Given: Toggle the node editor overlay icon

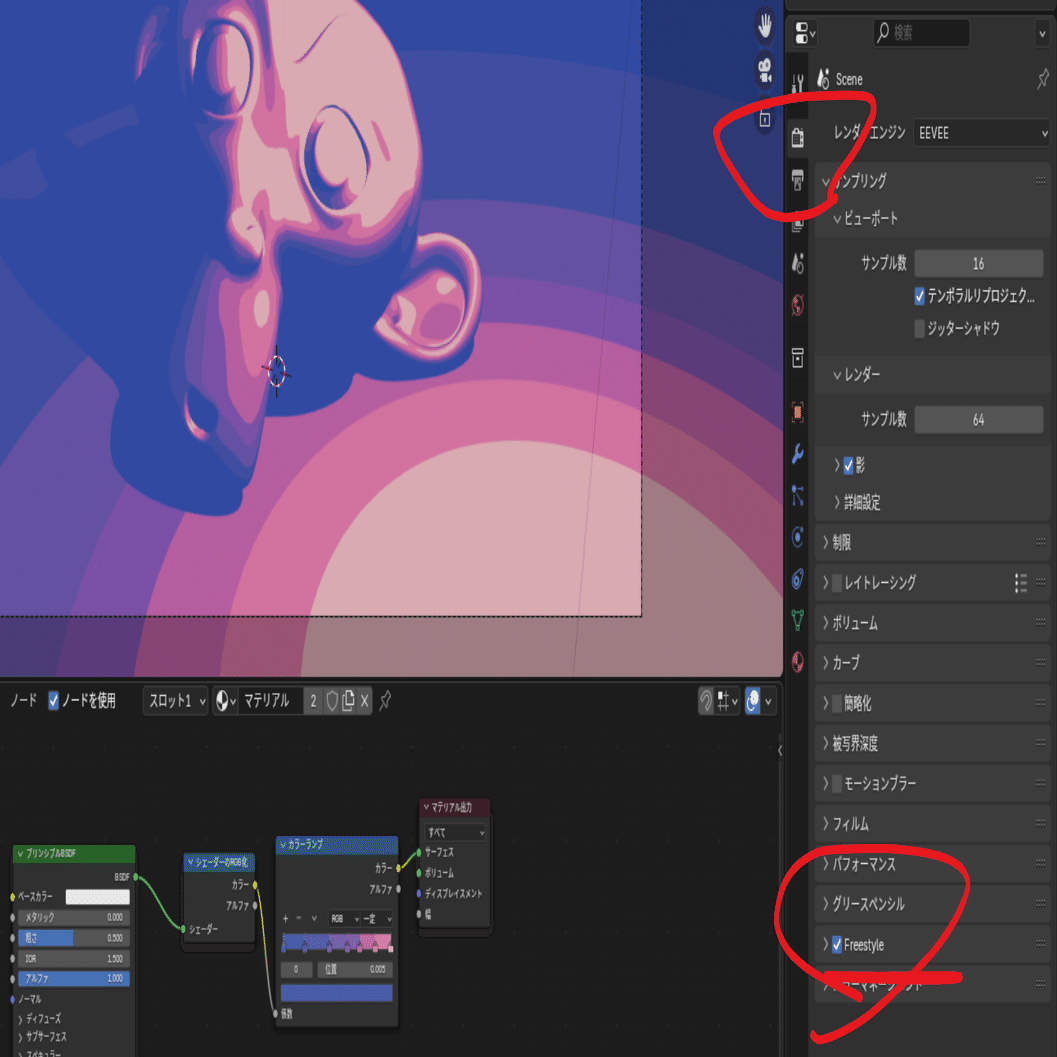Looking at the screenshot, I should click(753, 701).
